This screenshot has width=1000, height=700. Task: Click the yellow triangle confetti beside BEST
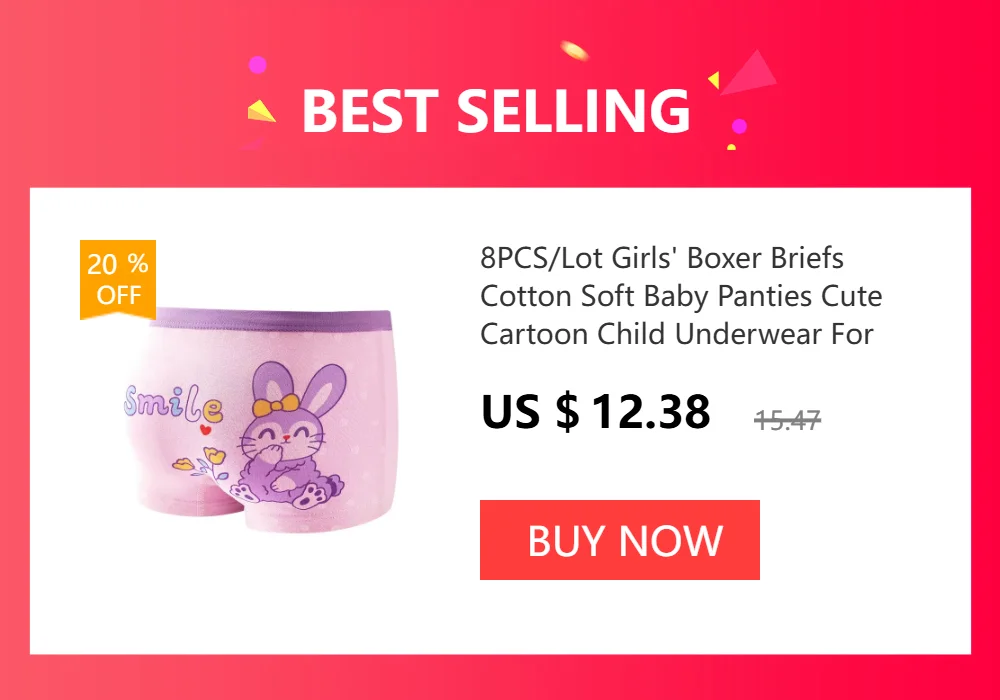click(x=260, y=111)
